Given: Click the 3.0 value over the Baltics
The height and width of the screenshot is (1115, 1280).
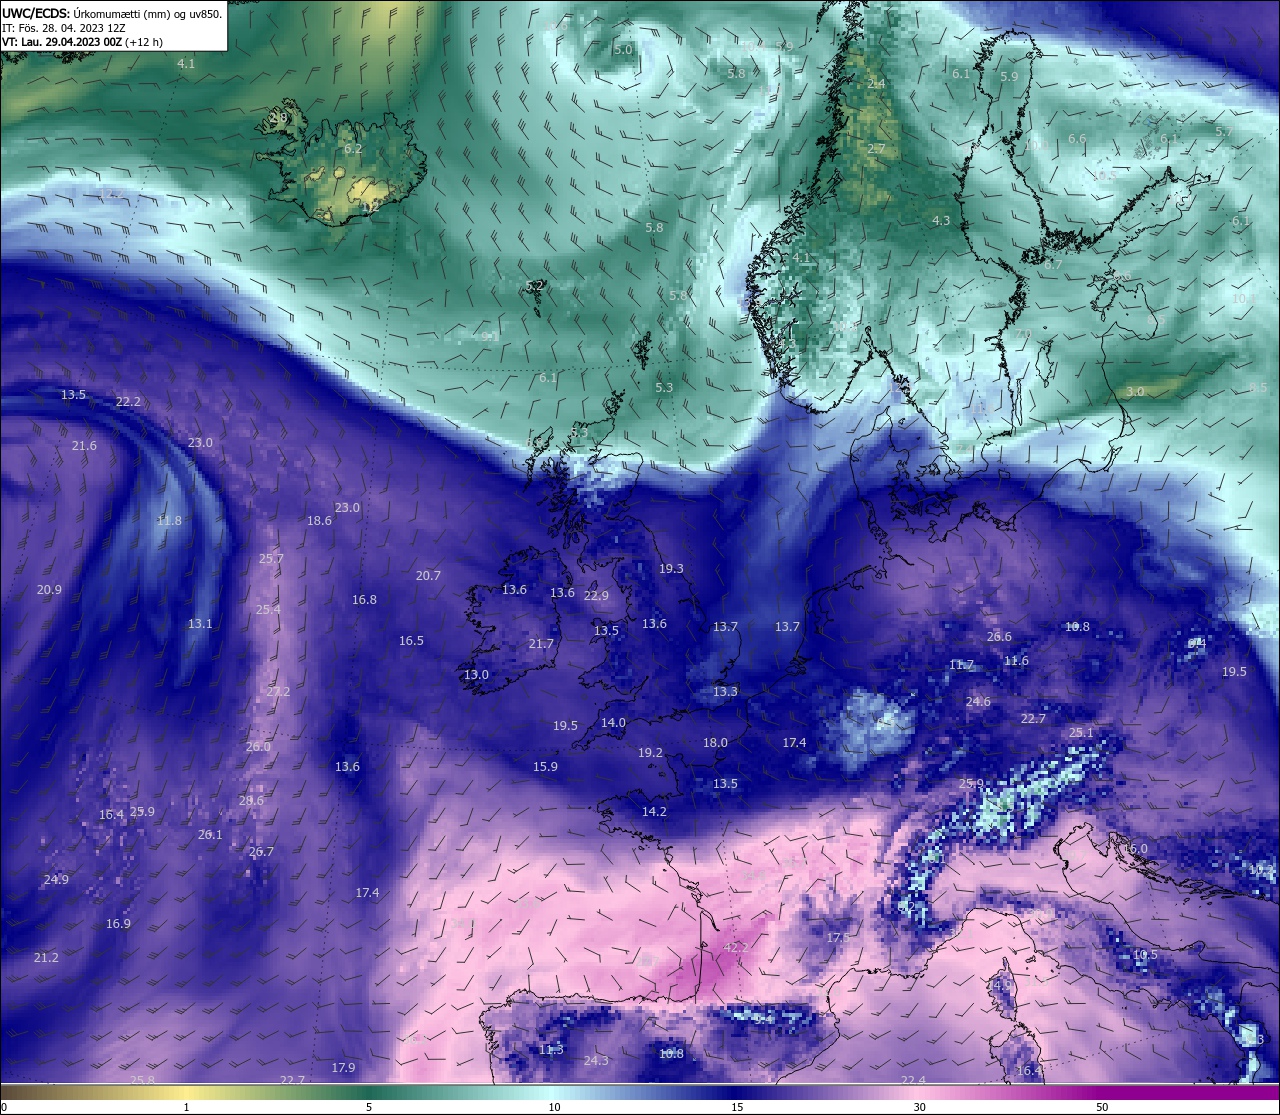Looking at the screenshot, I should click(1135, 392).
